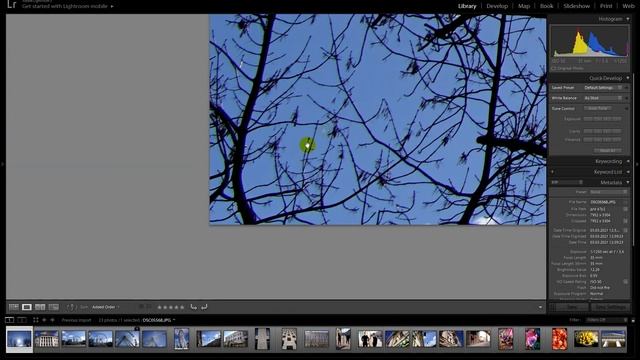Adjust the Exposure quick develop buttons

[x=602, y=119]
